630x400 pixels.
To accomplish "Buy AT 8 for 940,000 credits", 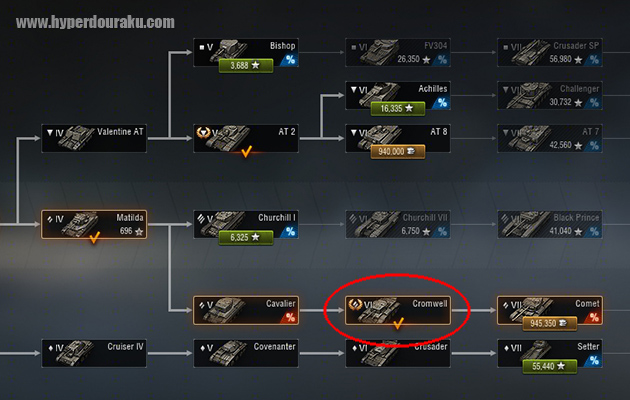I will coord(398,151).
